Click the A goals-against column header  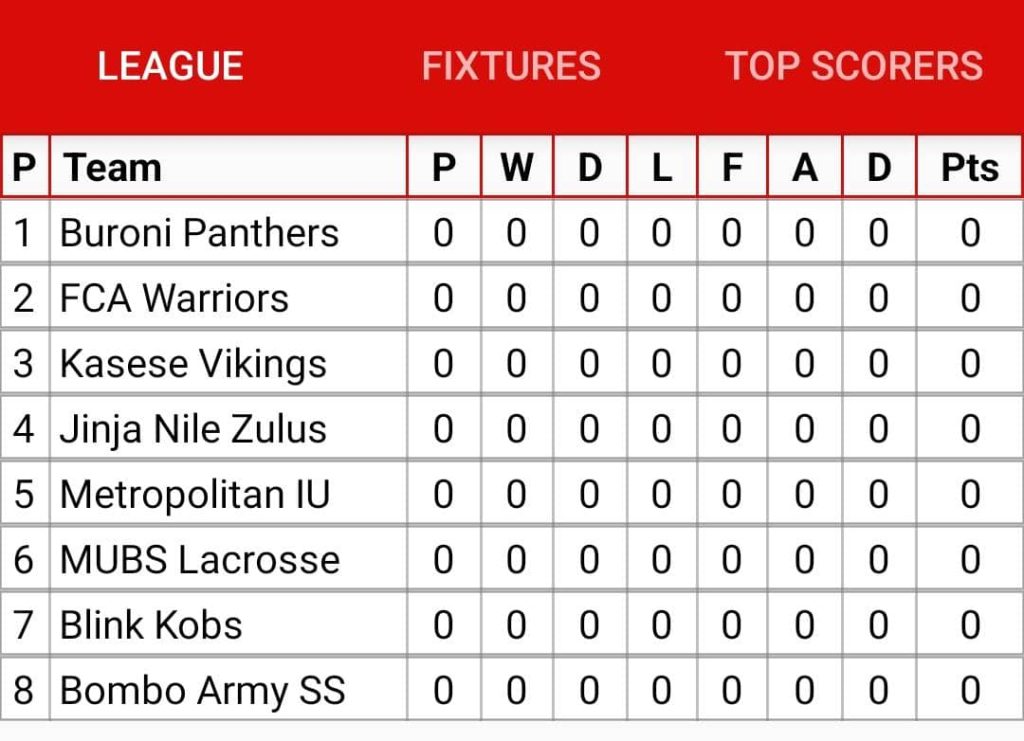tap(805, 168)
